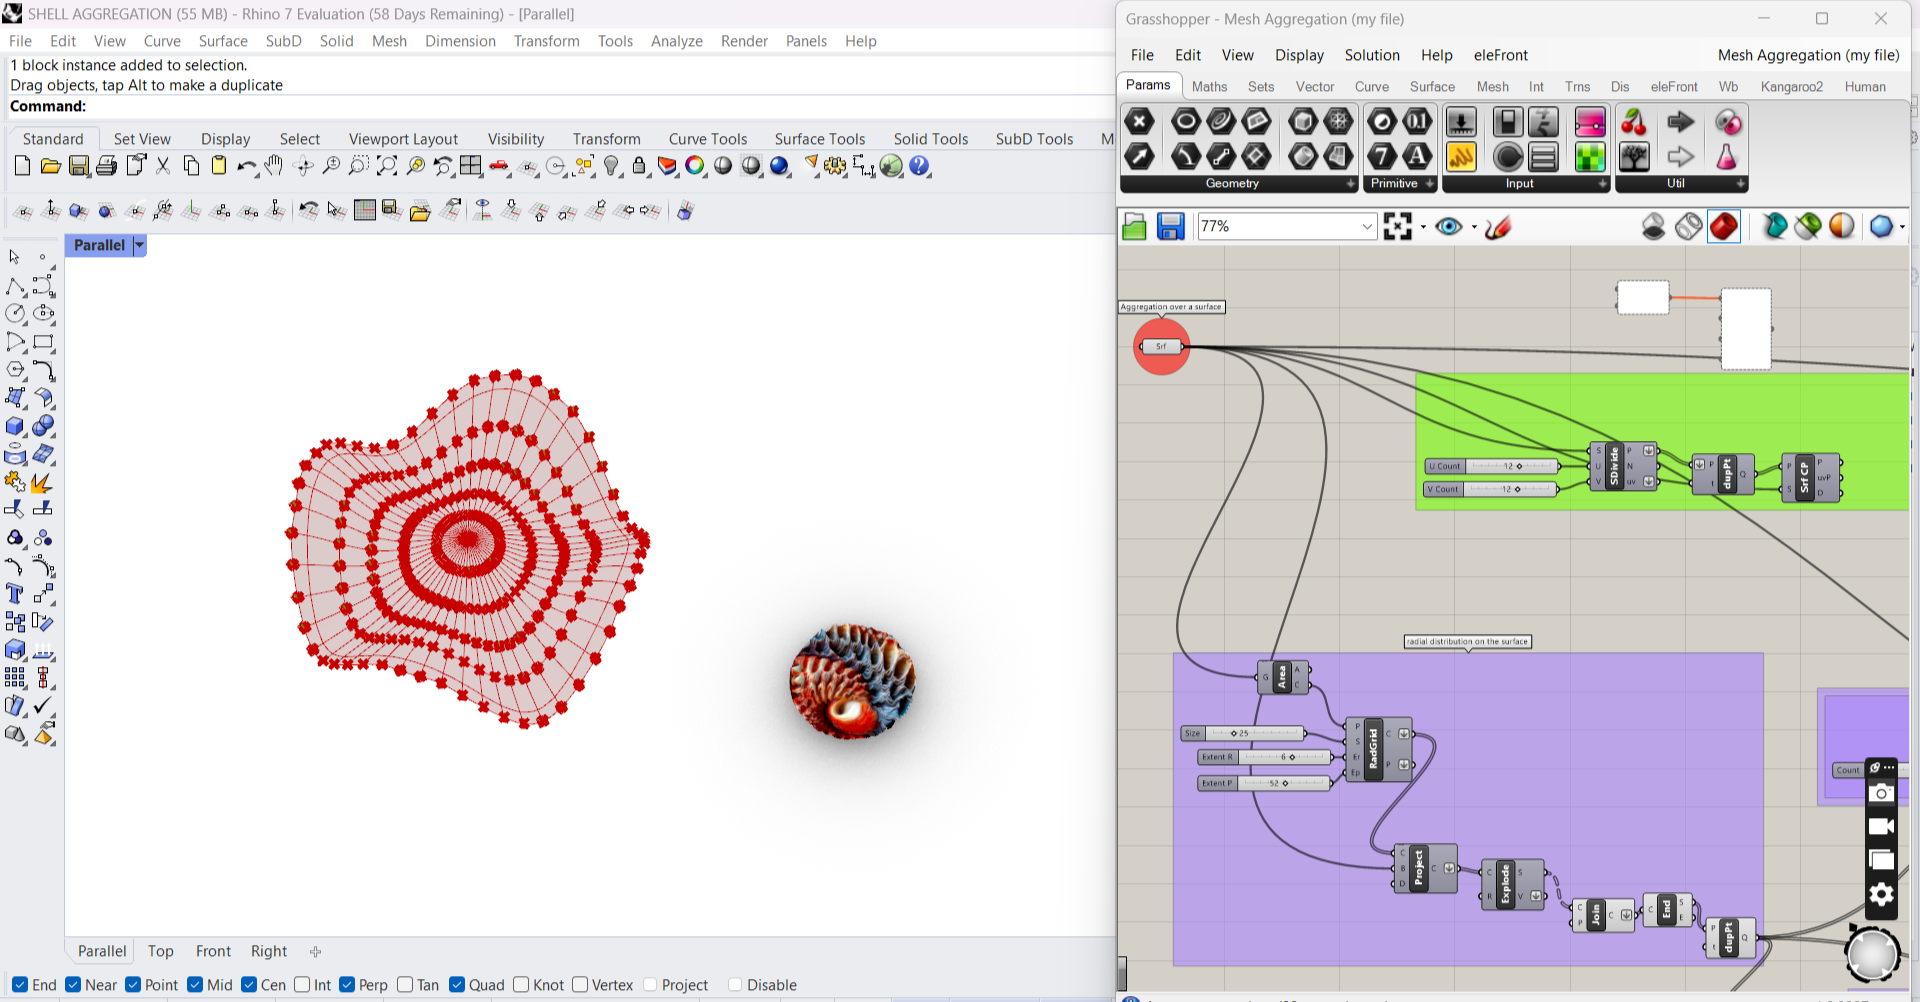Save the Grasshopper document with the floppy icon
The image size is (1920, 1002).
[1170, 227]
